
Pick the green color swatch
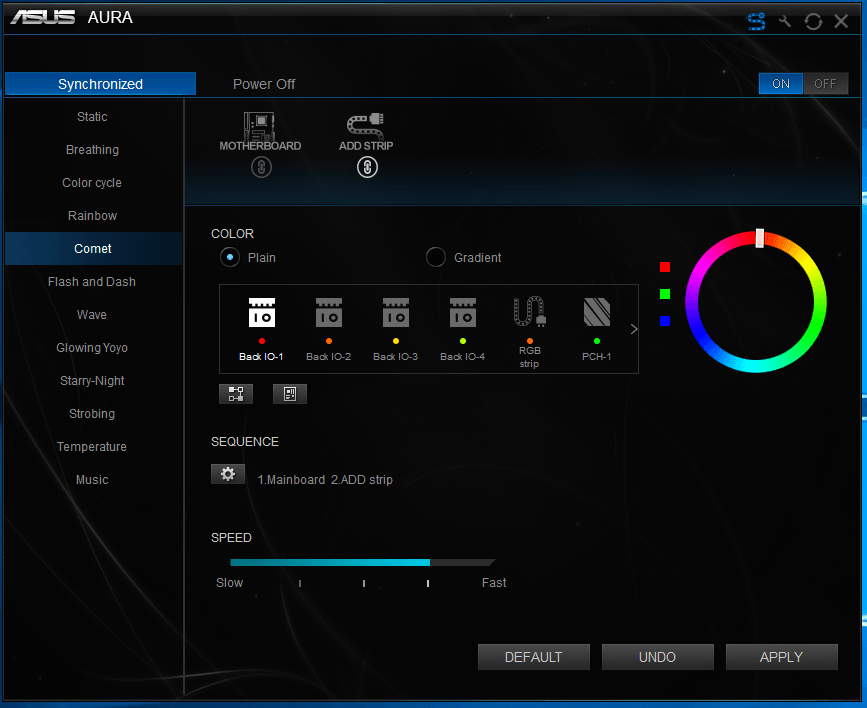[665, 294]
